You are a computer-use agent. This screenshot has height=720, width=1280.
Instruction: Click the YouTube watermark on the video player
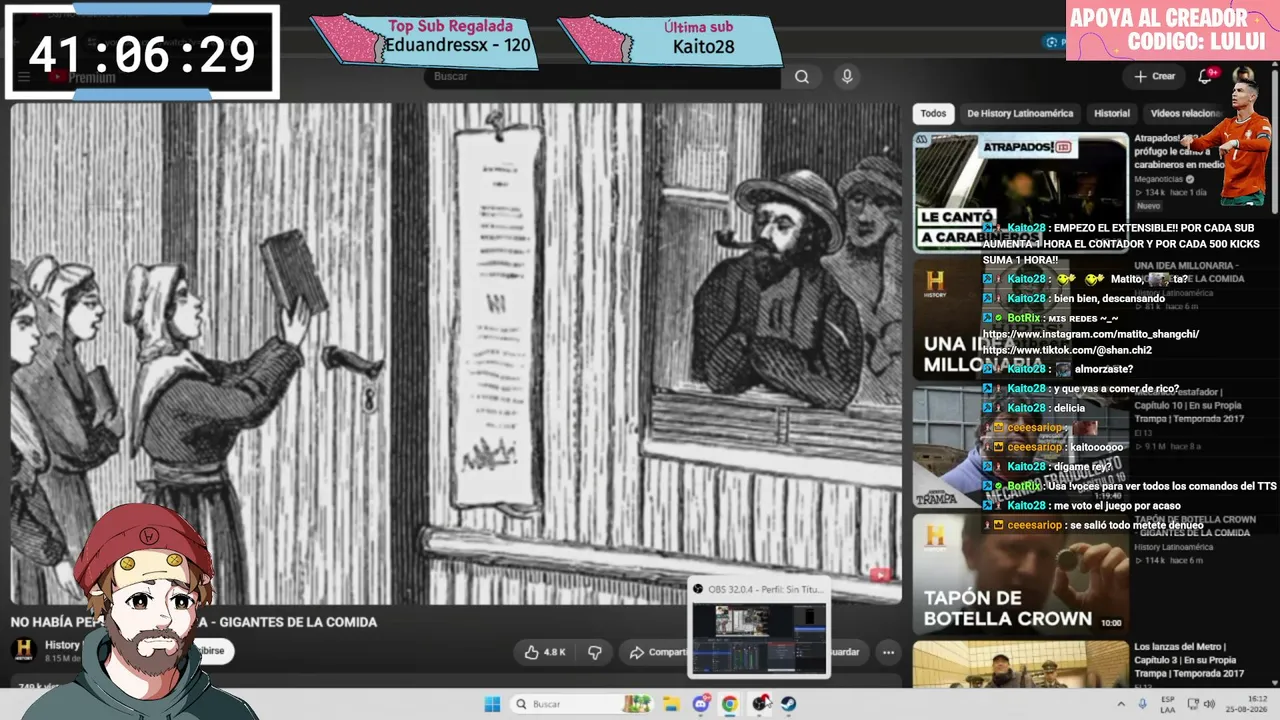pos(880,574)
